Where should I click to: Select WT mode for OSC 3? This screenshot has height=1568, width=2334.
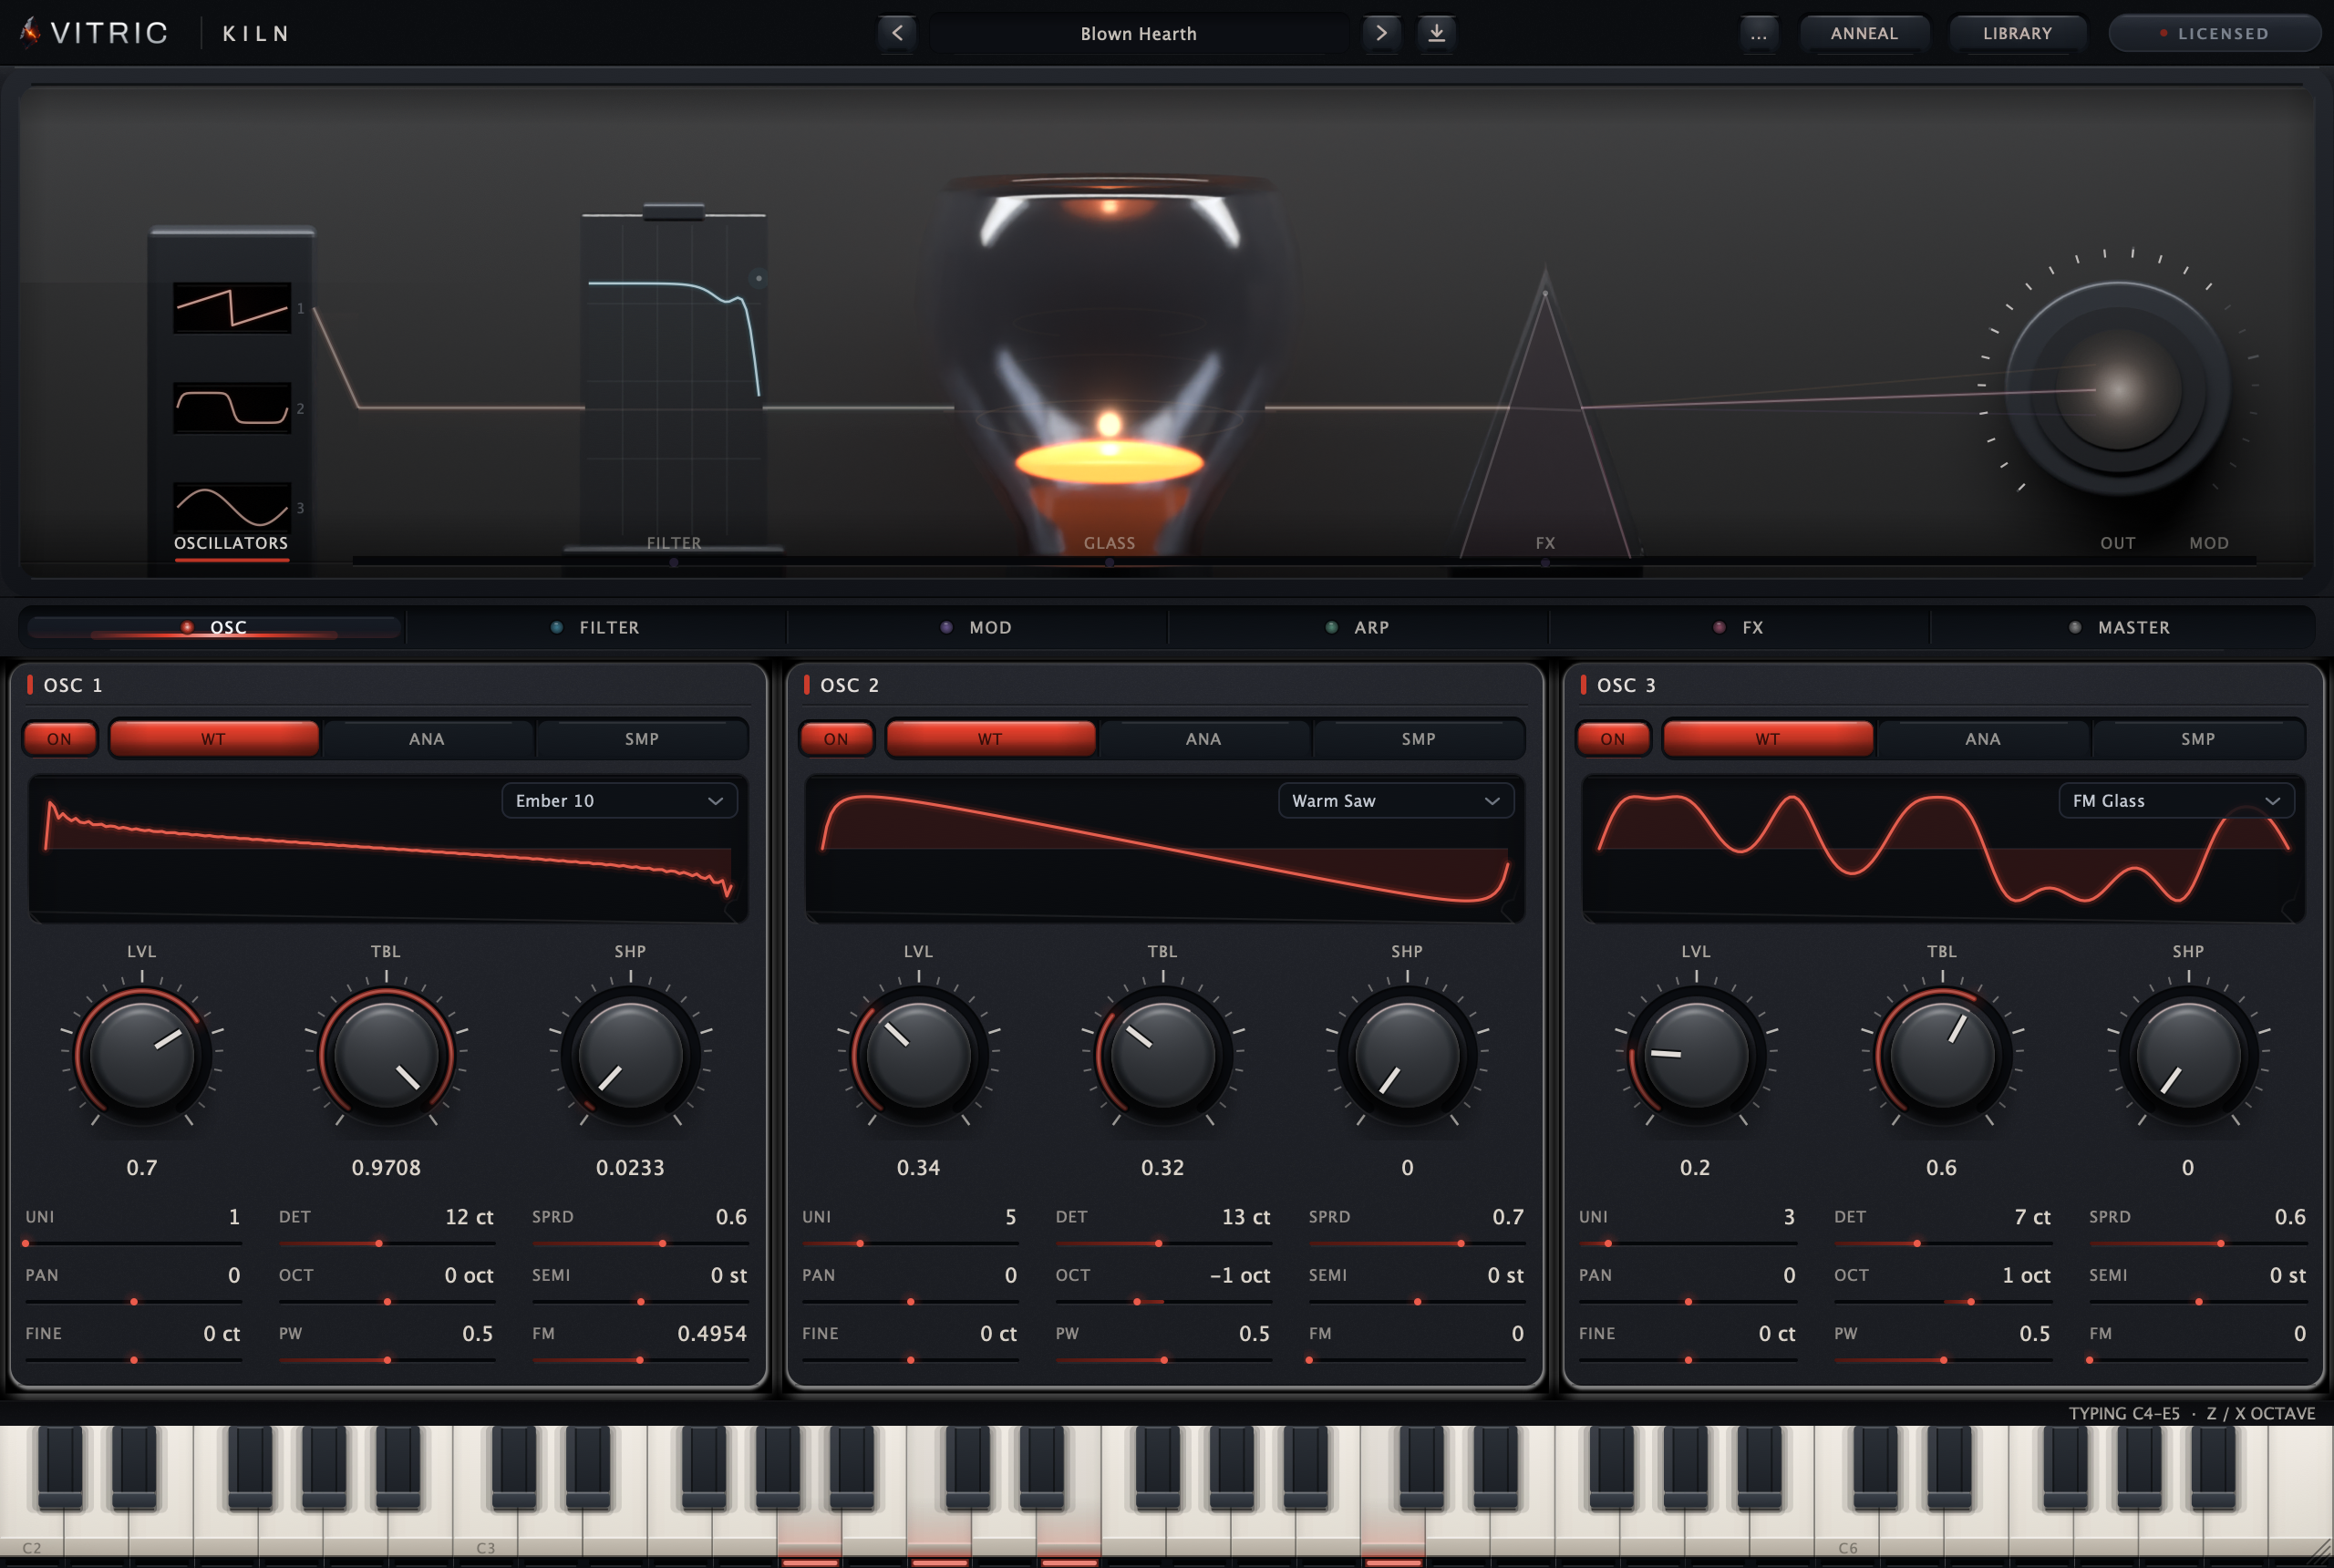[x=1768, y=739]
